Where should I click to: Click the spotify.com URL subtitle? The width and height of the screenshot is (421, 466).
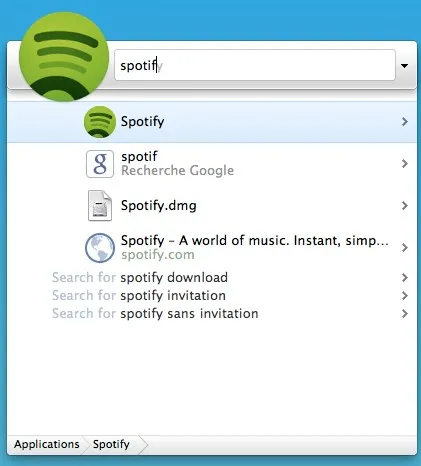coord(158,255)
